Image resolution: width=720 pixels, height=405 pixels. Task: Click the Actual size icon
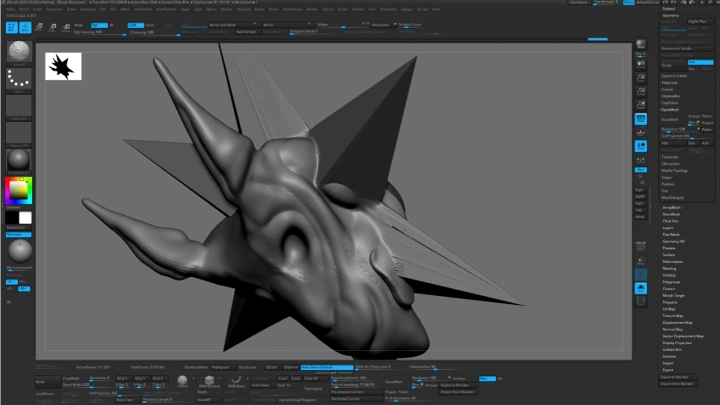point(641,92)
